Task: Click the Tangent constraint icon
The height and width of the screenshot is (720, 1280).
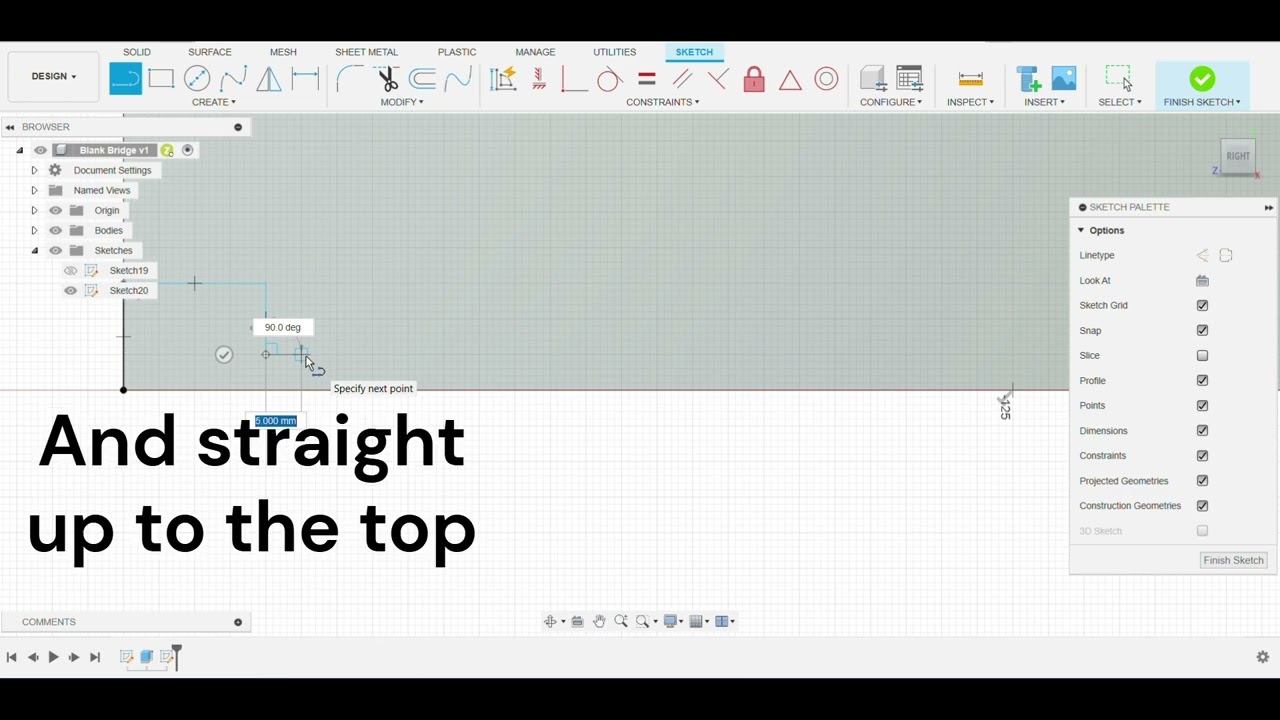Action: 609,79
